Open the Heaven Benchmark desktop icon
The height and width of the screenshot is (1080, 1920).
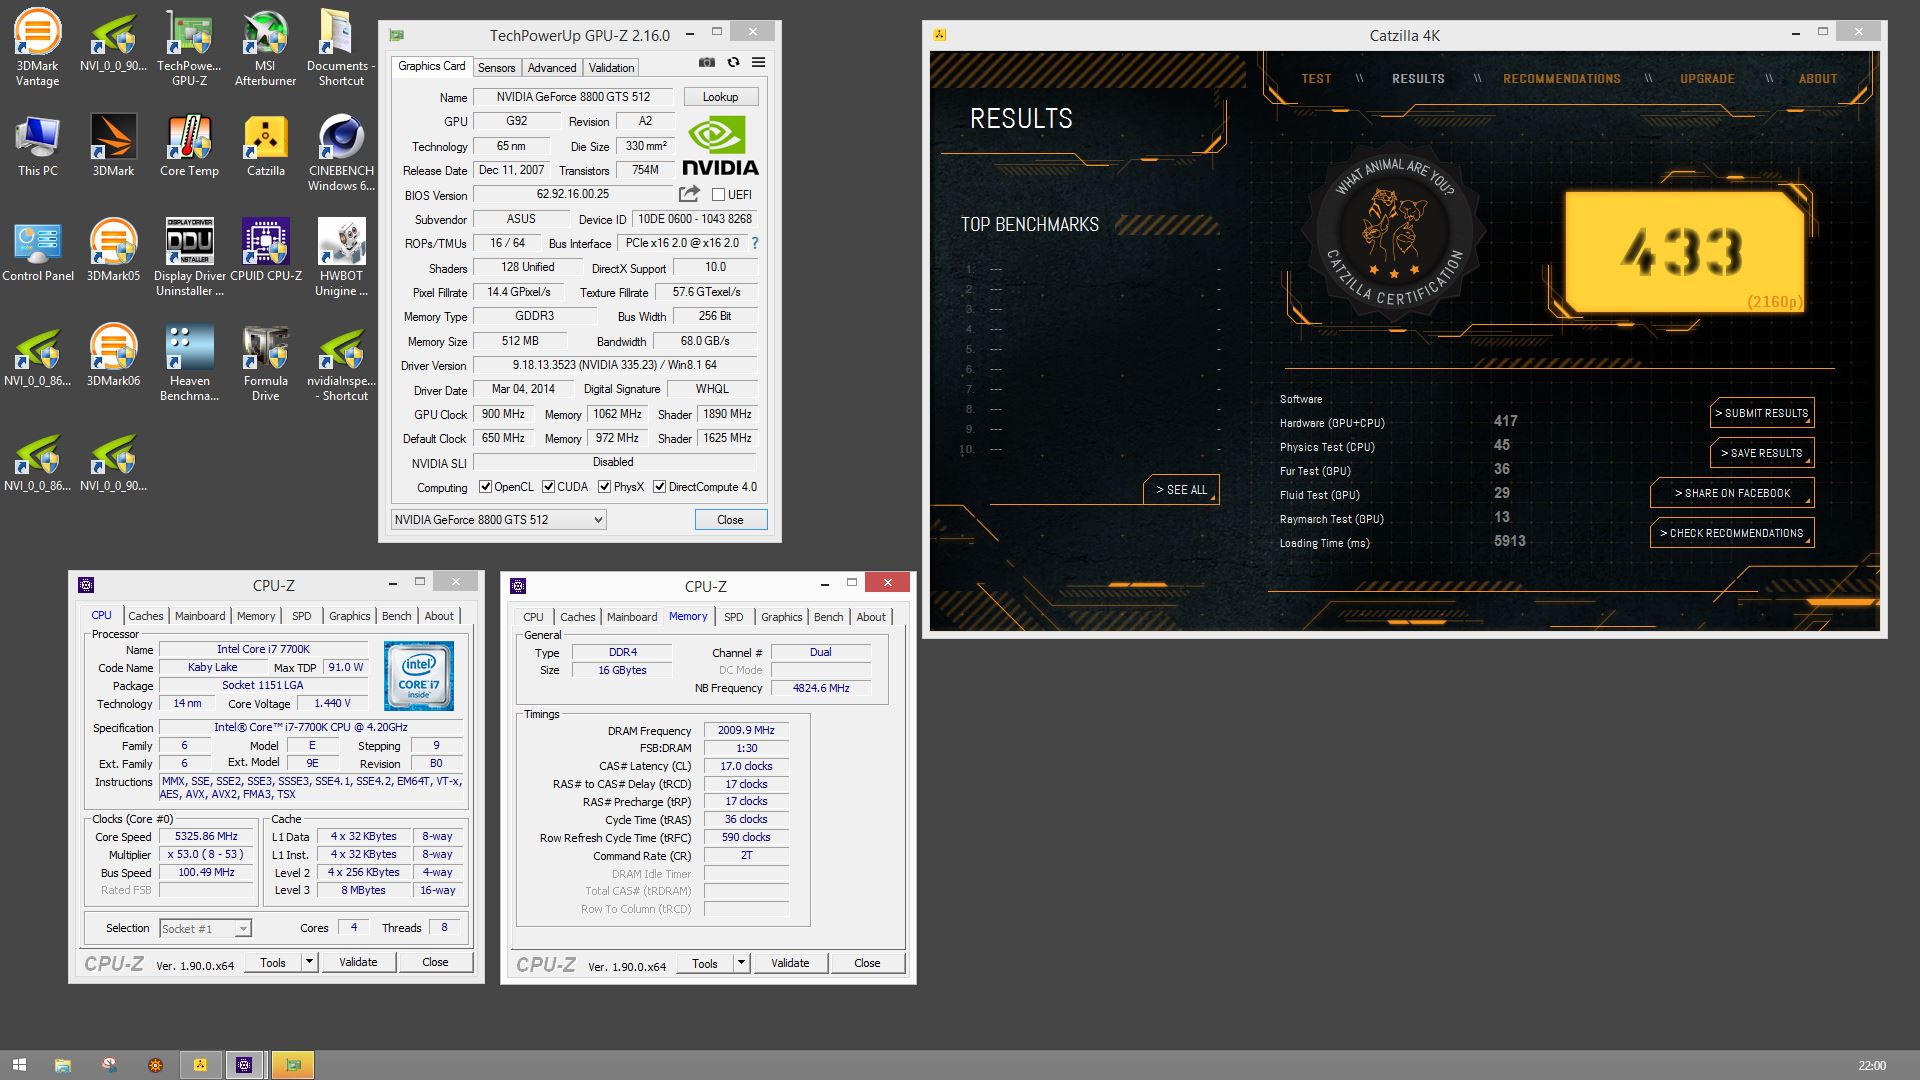click(x=189, y=363)
